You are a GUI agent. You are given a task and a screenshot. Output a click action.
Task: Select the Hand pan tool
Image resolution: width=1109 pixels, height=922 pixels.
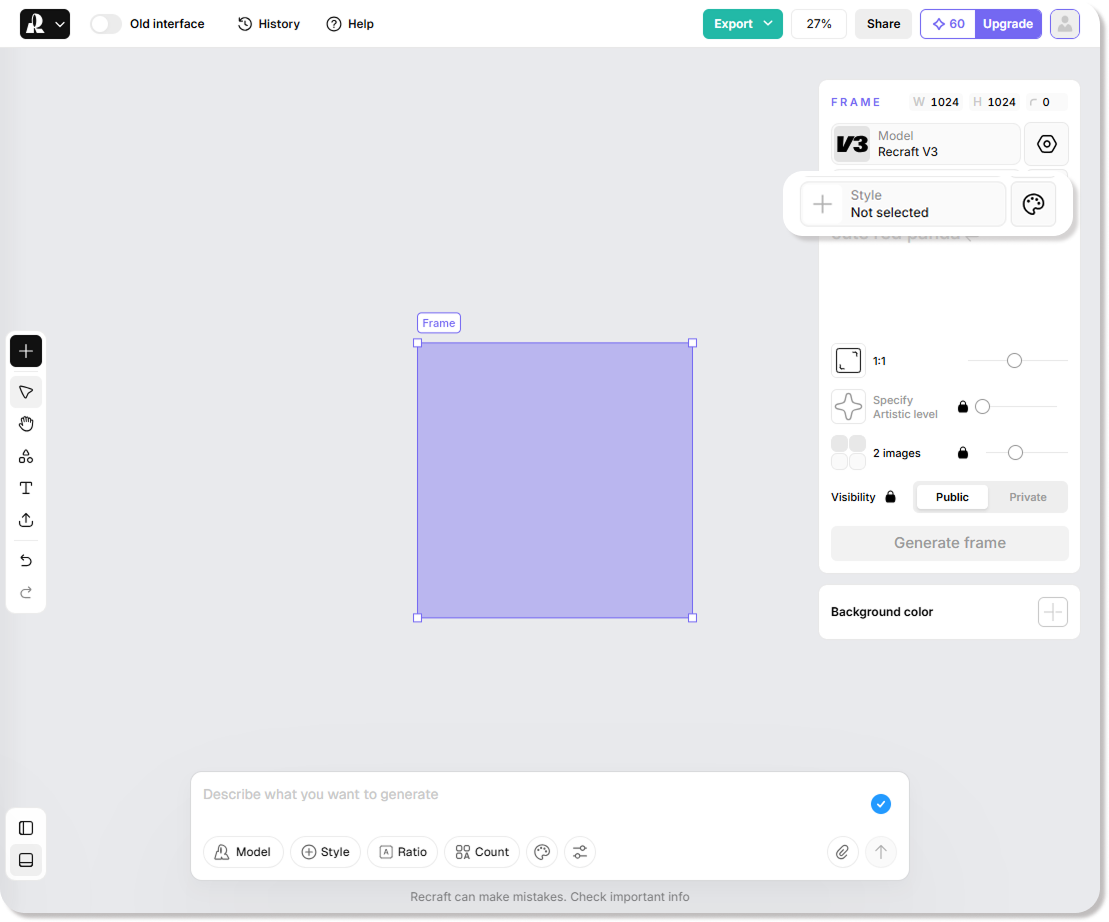tap(26, 424)
